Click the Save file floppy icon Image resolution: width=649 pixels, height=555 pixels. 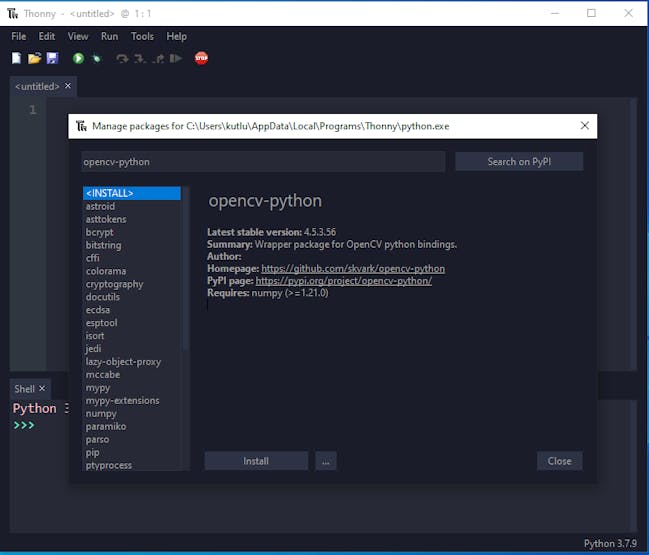52,59
